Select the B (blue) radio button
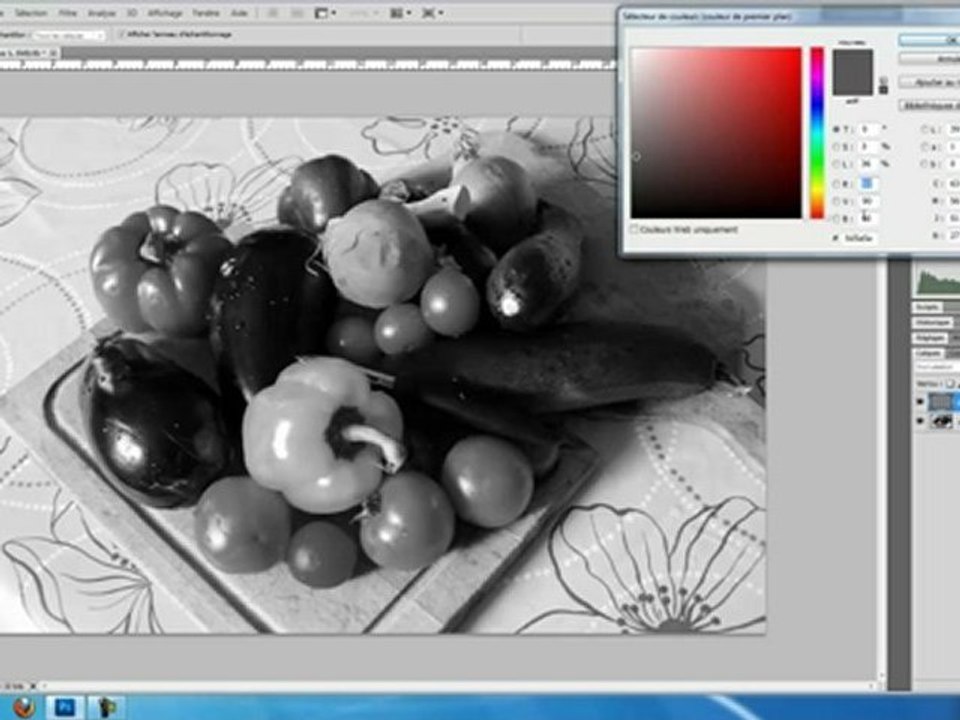This screenshot has width=960, height=720. point(836,219)
